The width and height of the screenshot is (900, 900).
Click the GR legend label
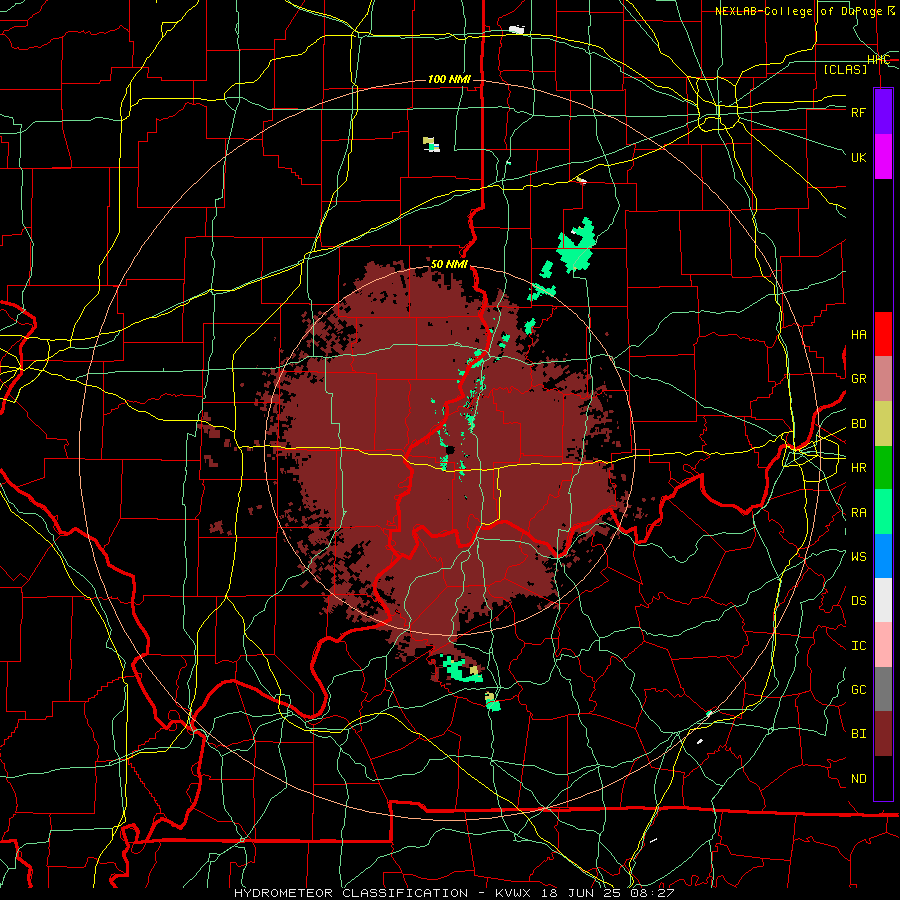tap(858, 379)
